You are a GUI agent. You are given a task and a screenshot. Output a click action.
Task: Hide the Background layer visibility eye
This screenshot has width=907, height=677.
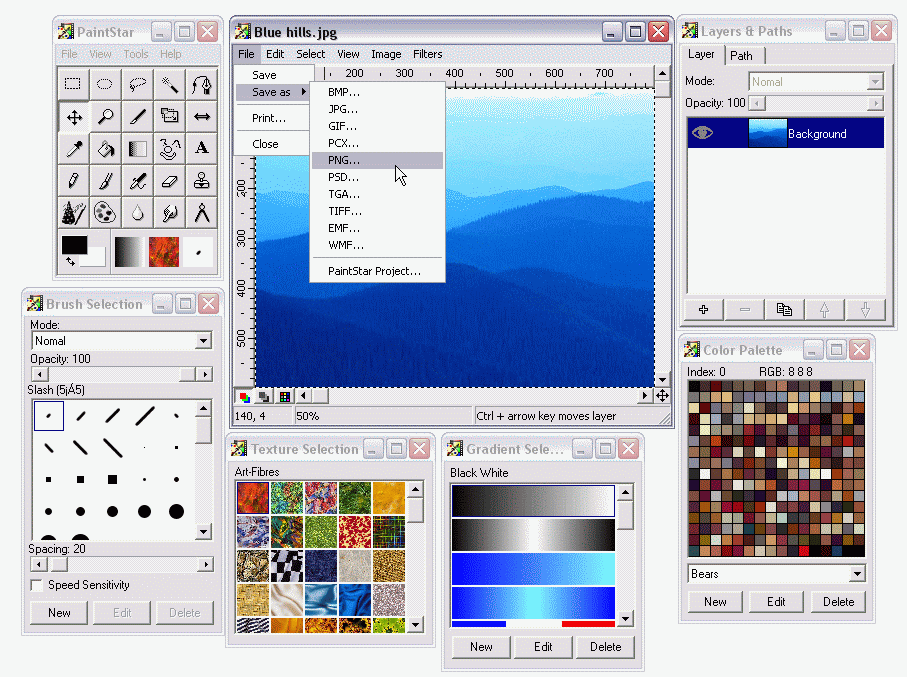(700, 132)
